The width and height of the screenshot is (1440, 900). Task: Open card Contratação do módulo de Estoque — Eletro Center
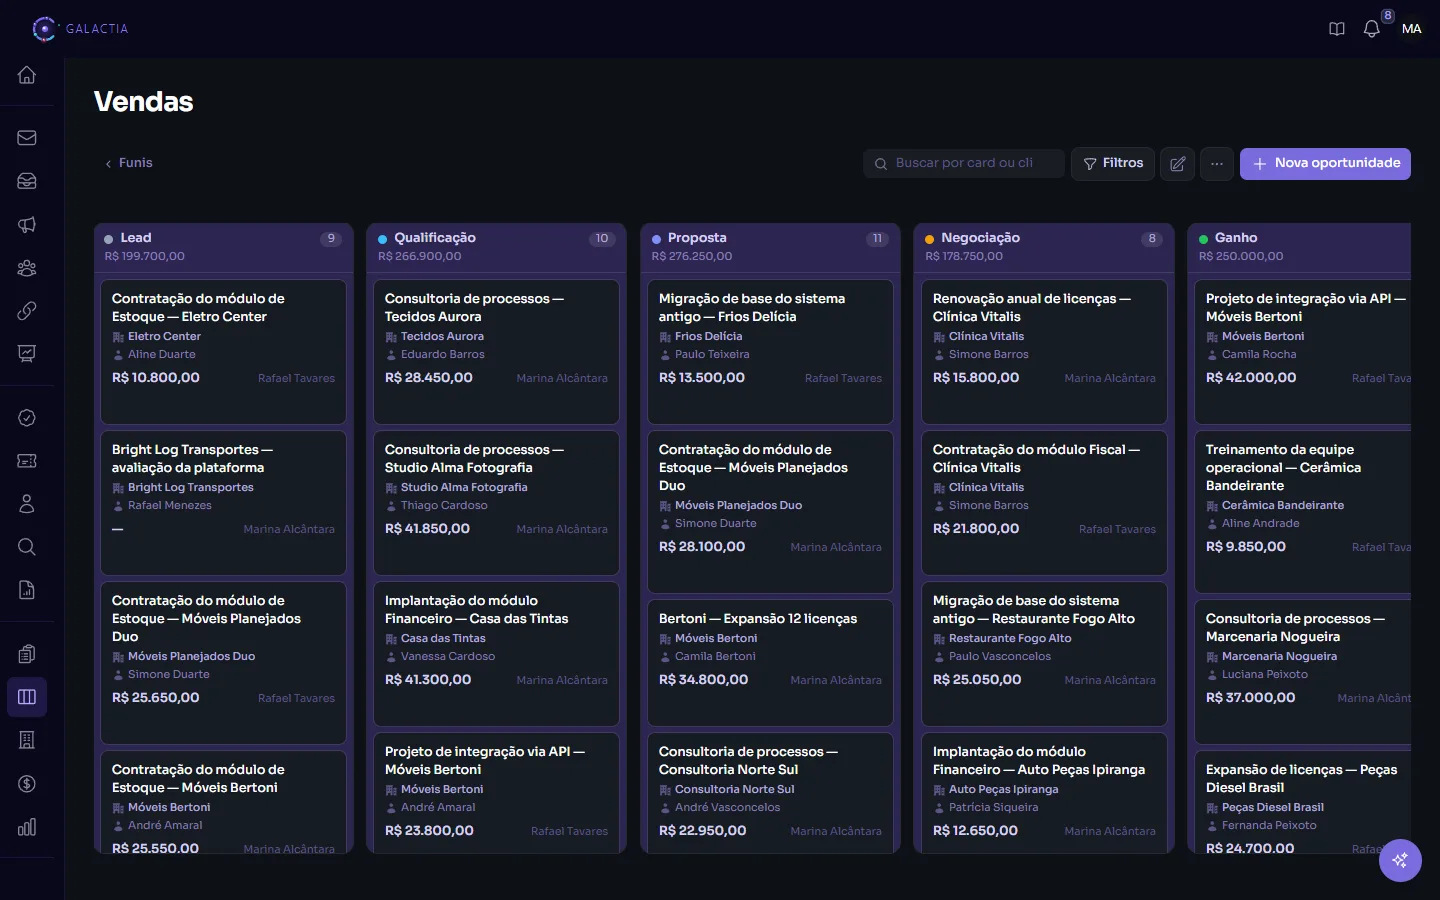click(224, 352)
